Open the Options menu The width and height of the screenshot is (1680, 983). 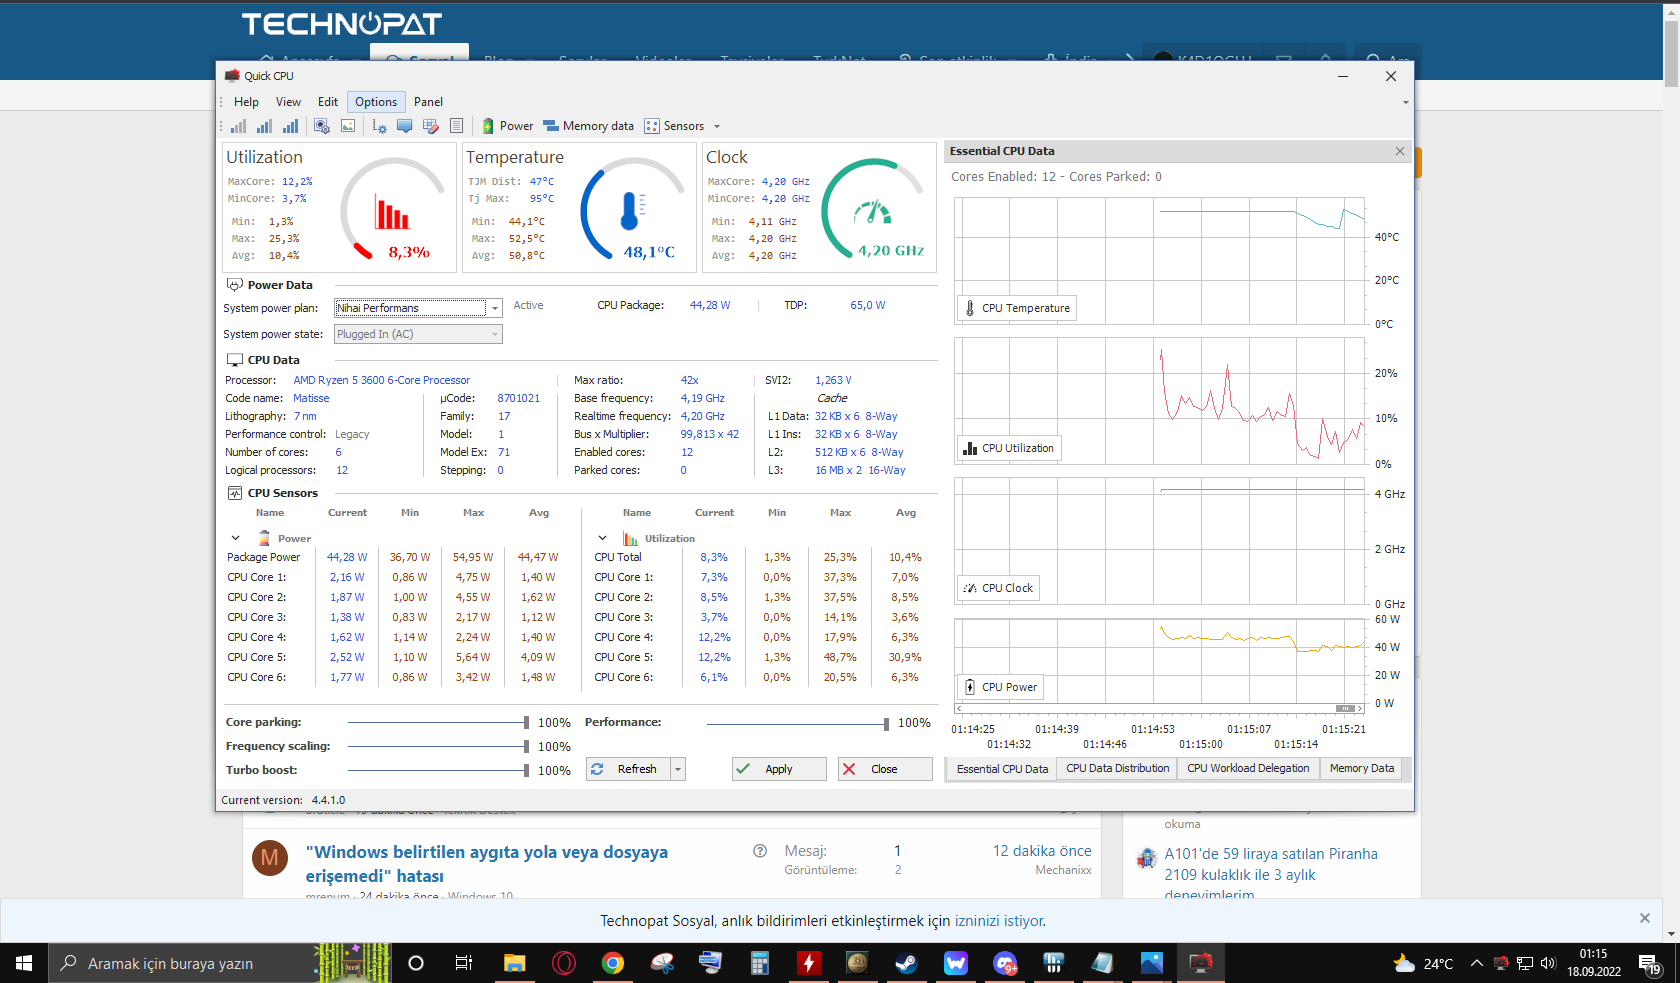point(376,102)
